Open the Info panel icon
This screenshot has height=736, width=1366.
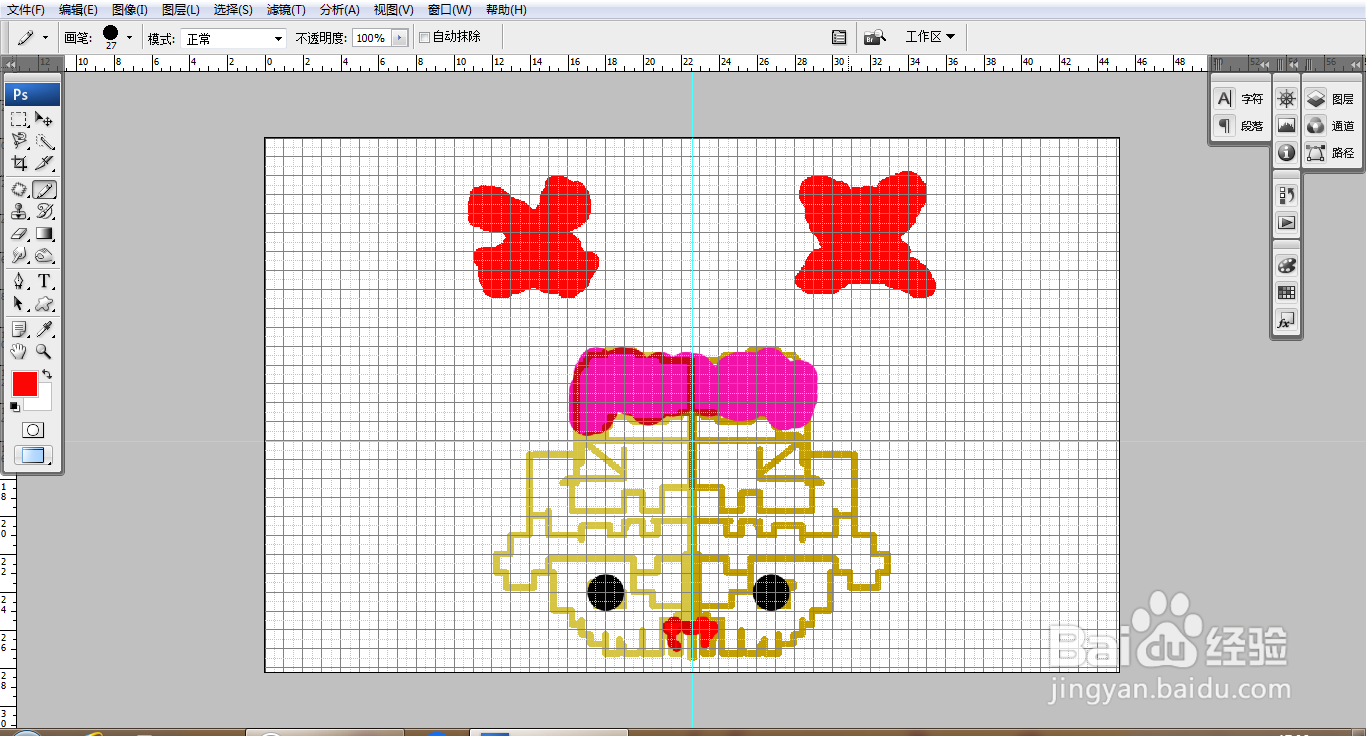coord(1287,153)
